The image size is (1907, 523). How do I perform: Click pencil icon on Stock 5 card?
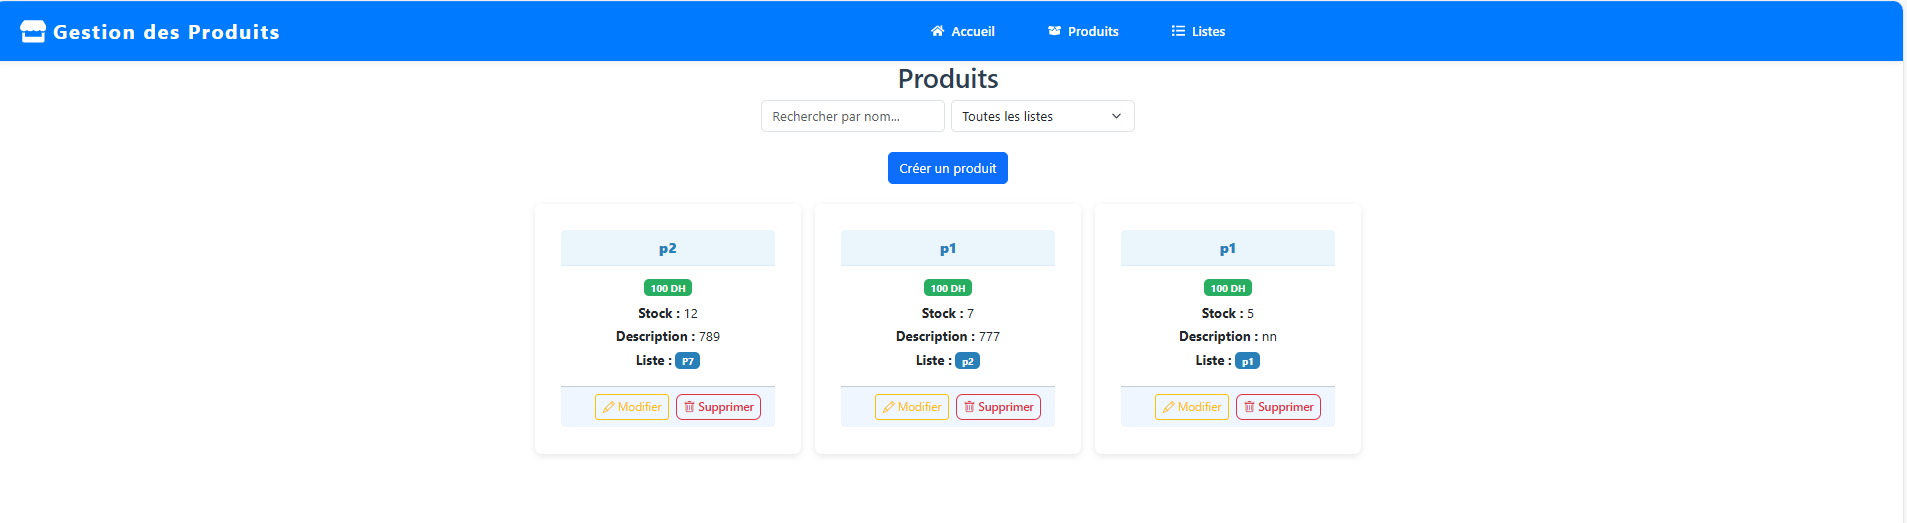(x=1168, y=407)
